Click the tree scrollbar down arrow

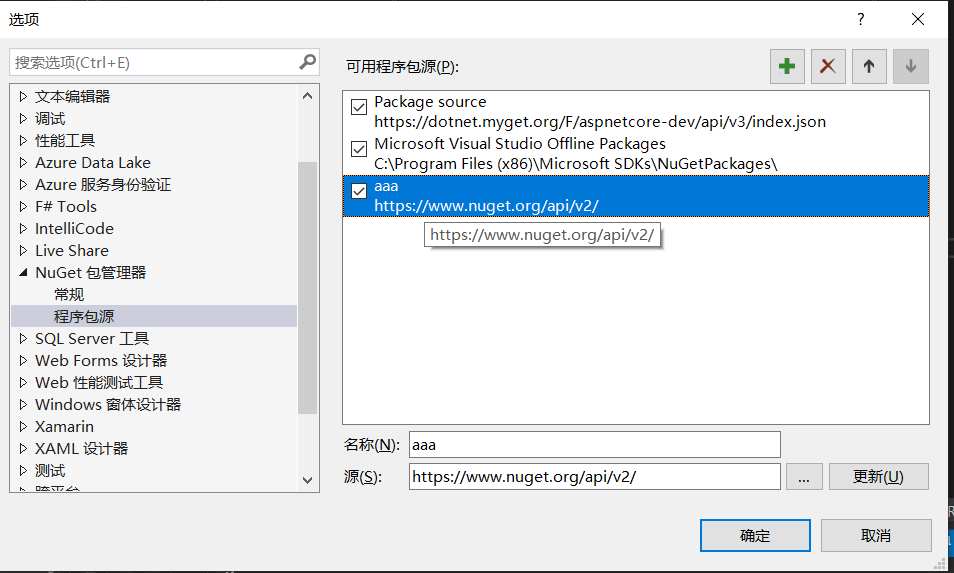(x=307, y=481)
